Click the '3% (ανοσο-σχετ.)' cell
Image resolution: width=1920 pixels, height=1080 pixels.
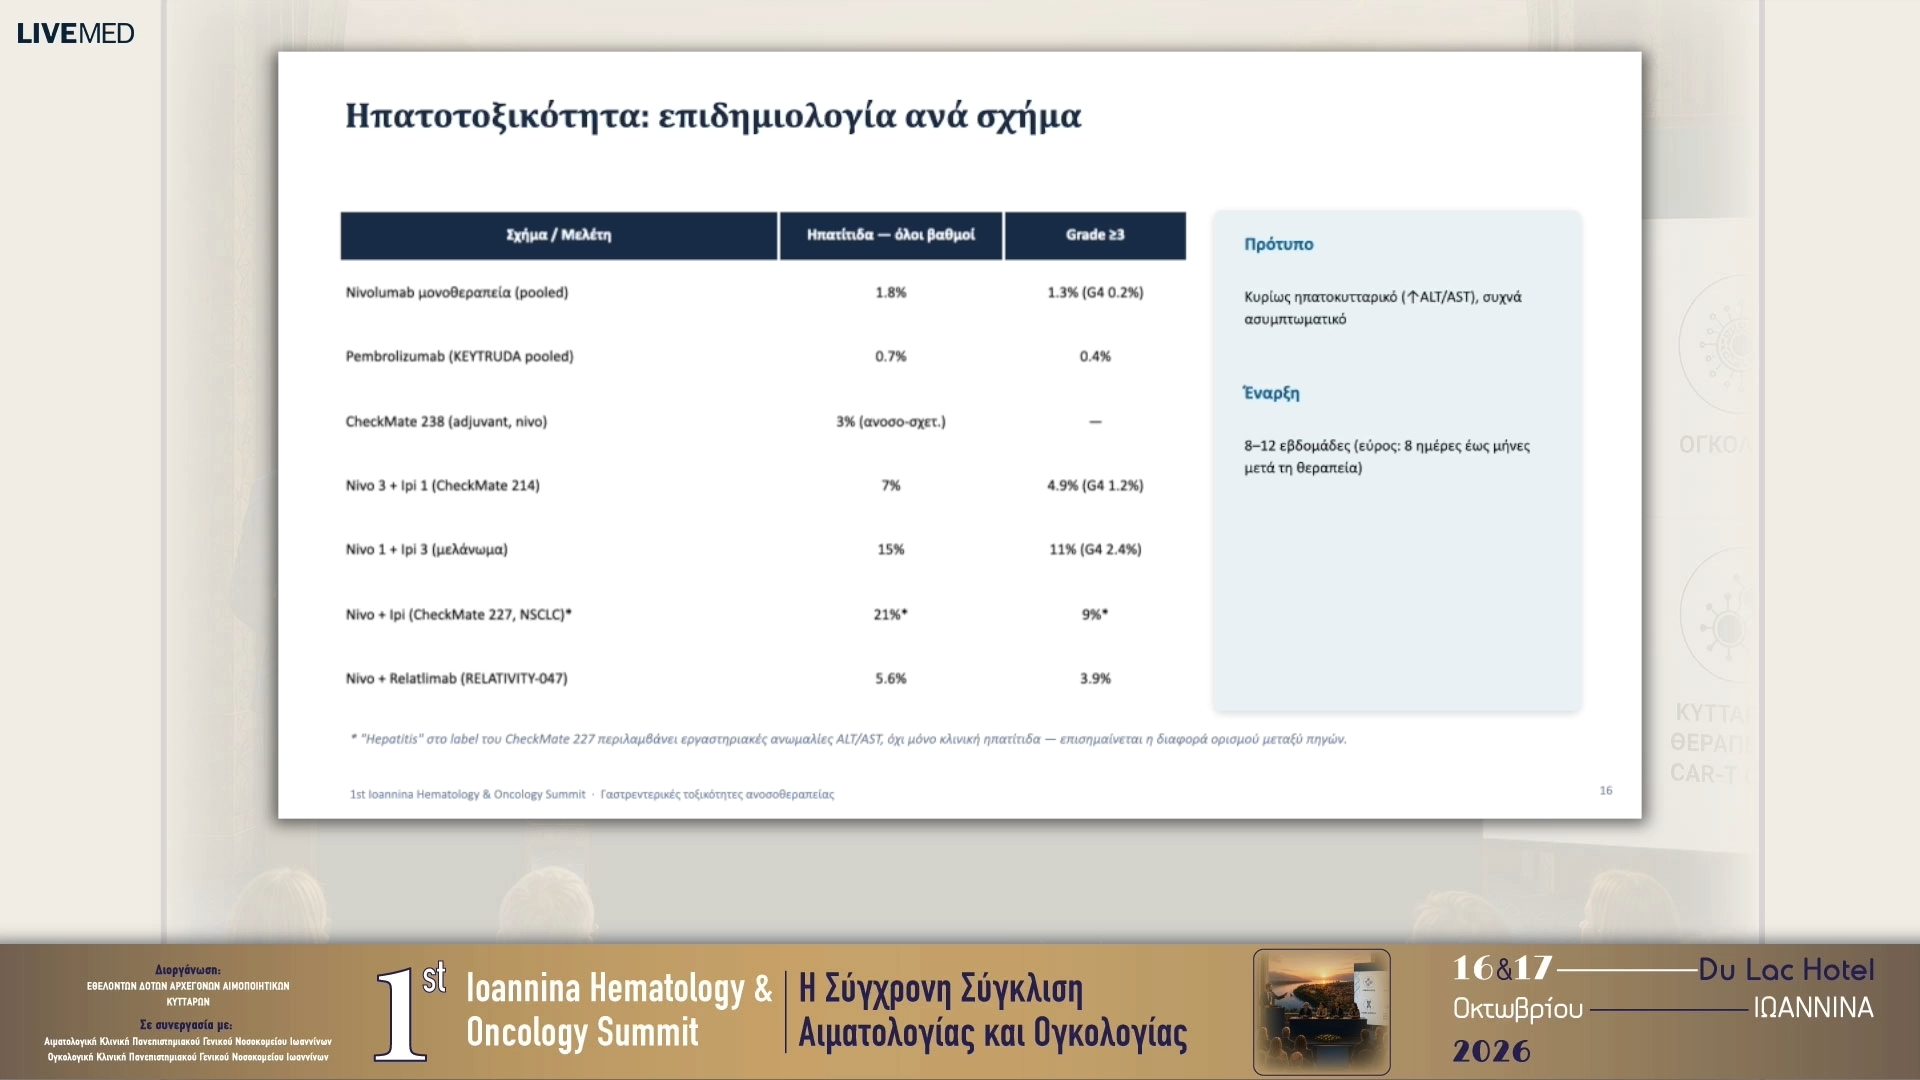coord(890,421)
